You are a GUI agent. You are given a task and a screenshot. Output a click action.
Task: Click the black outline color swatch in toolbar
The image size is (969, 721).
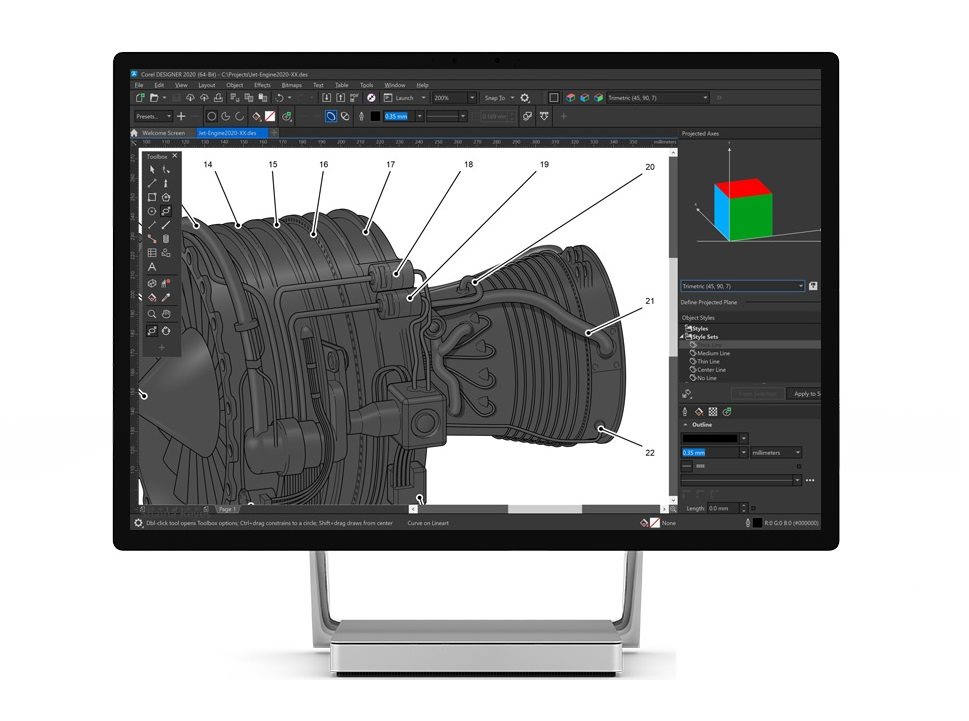tap(375, 116)
